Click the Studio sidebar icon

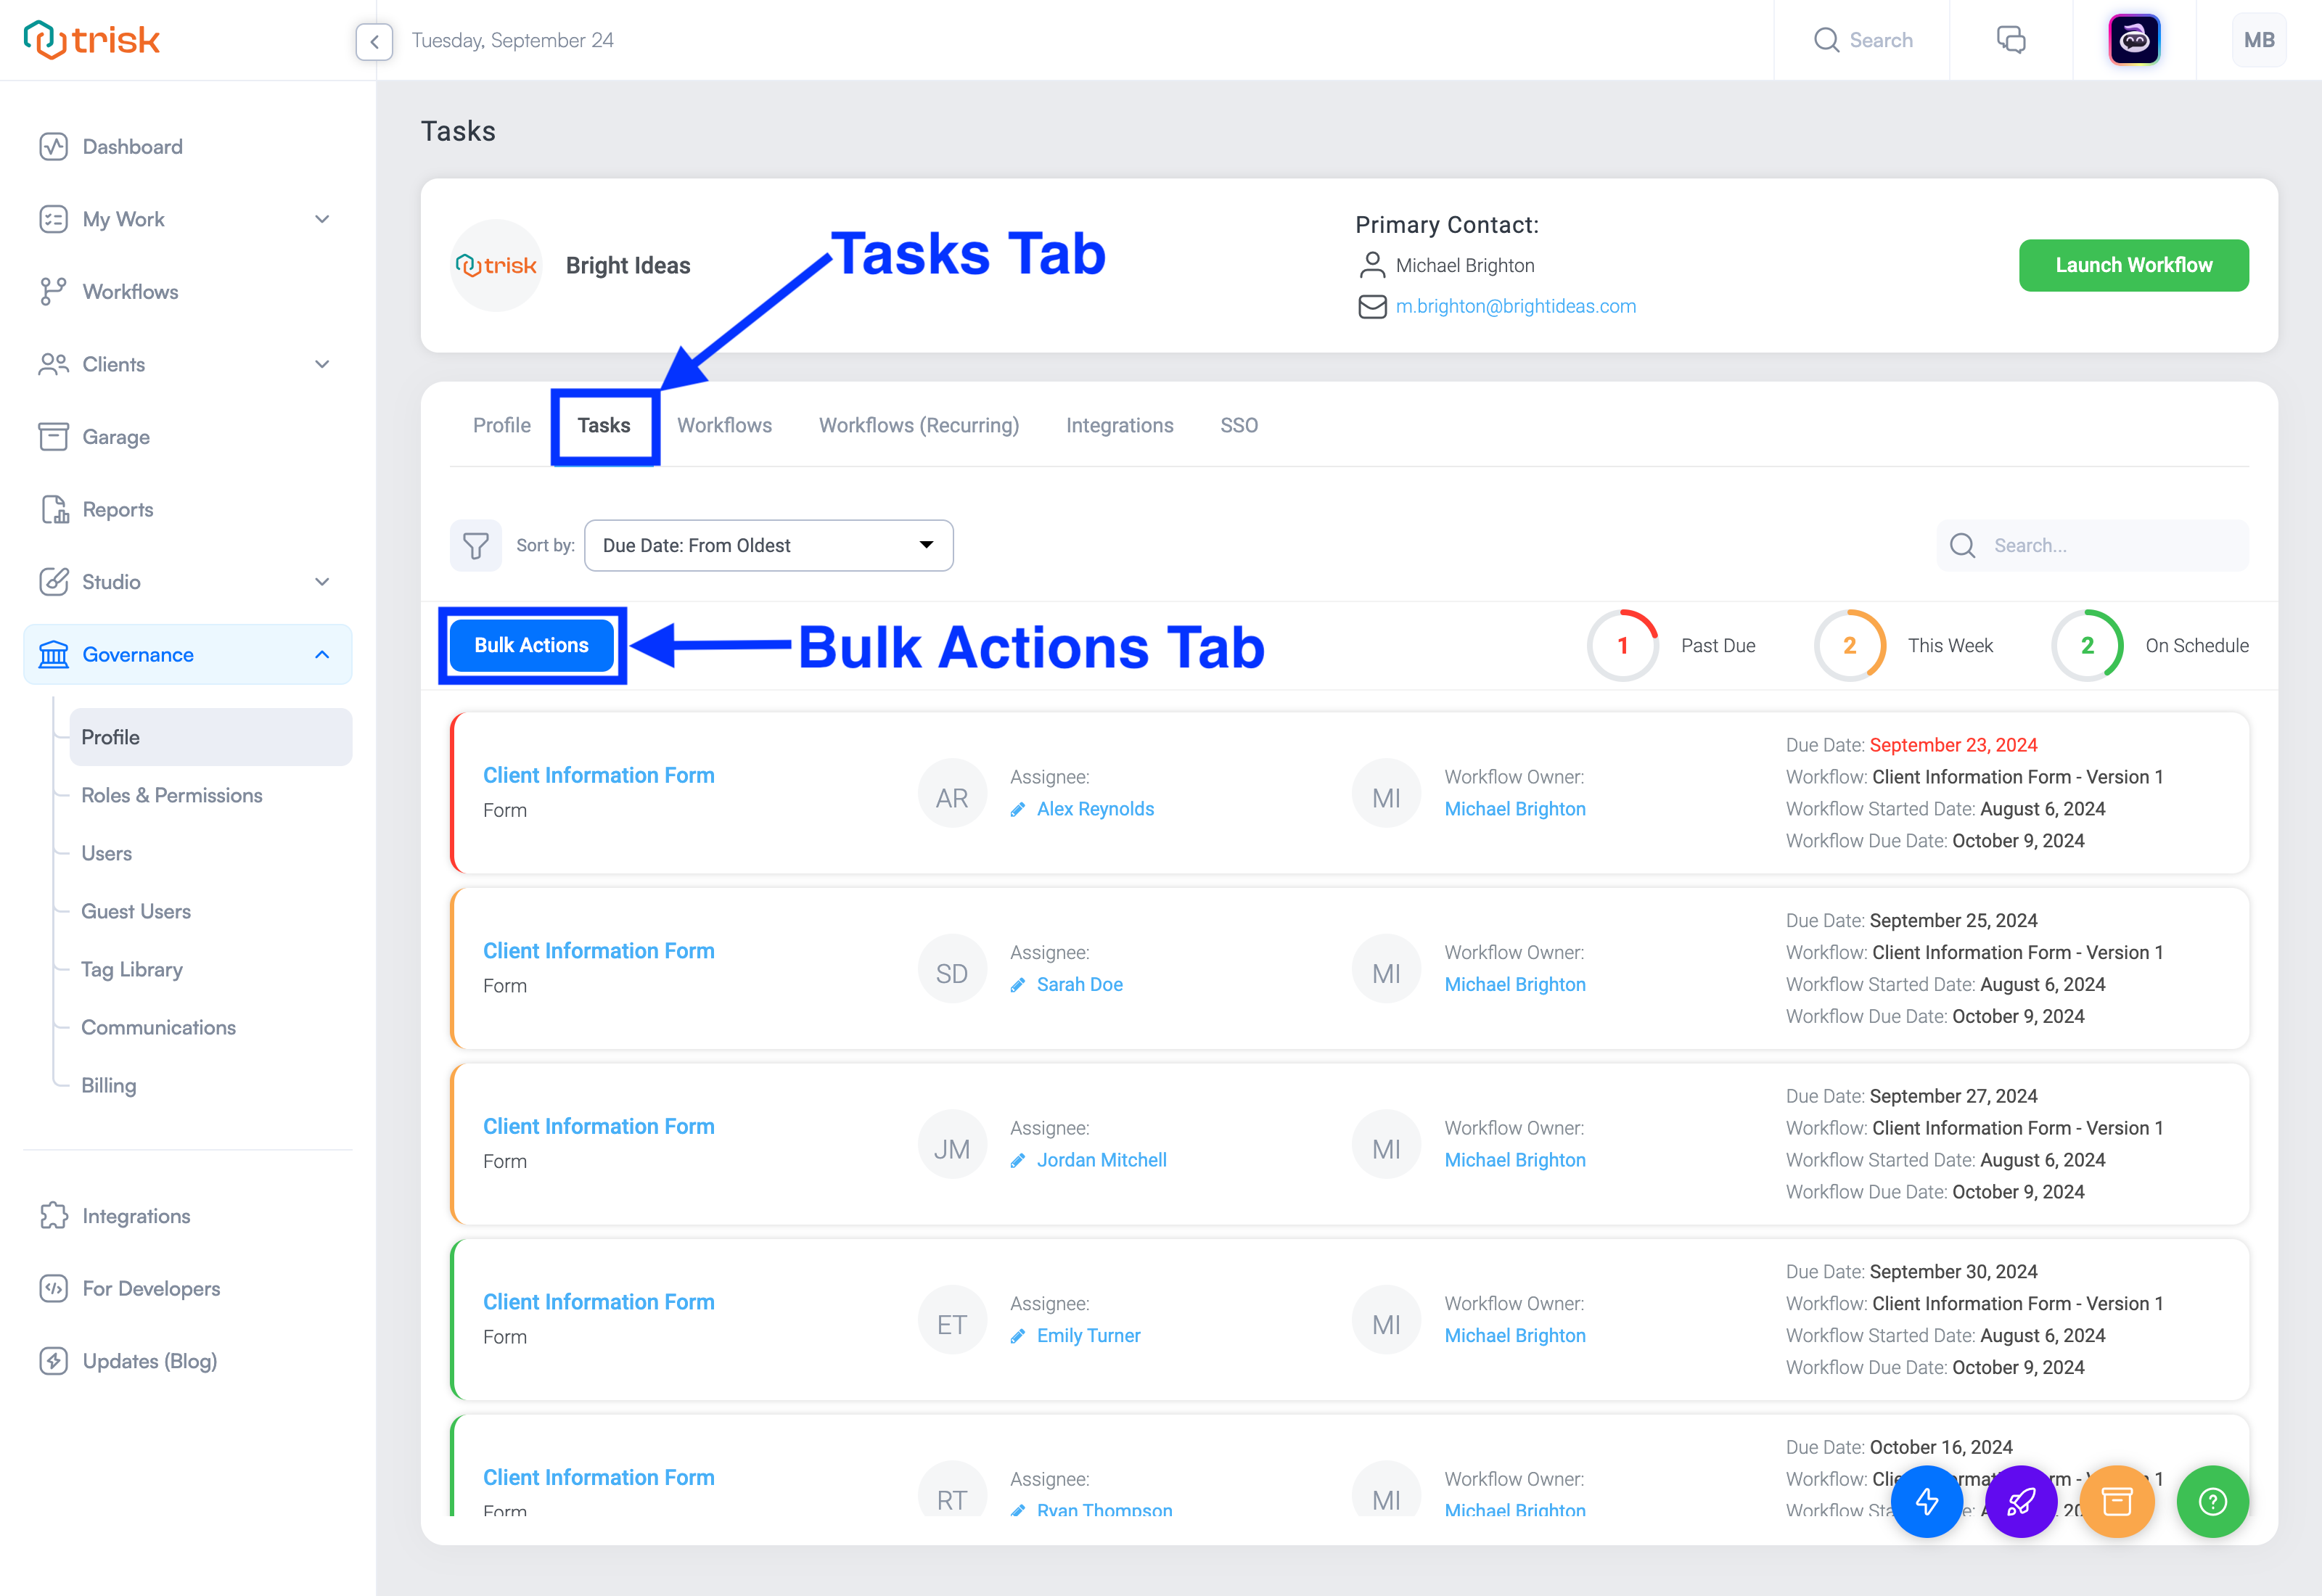click(x=52, y=580)
